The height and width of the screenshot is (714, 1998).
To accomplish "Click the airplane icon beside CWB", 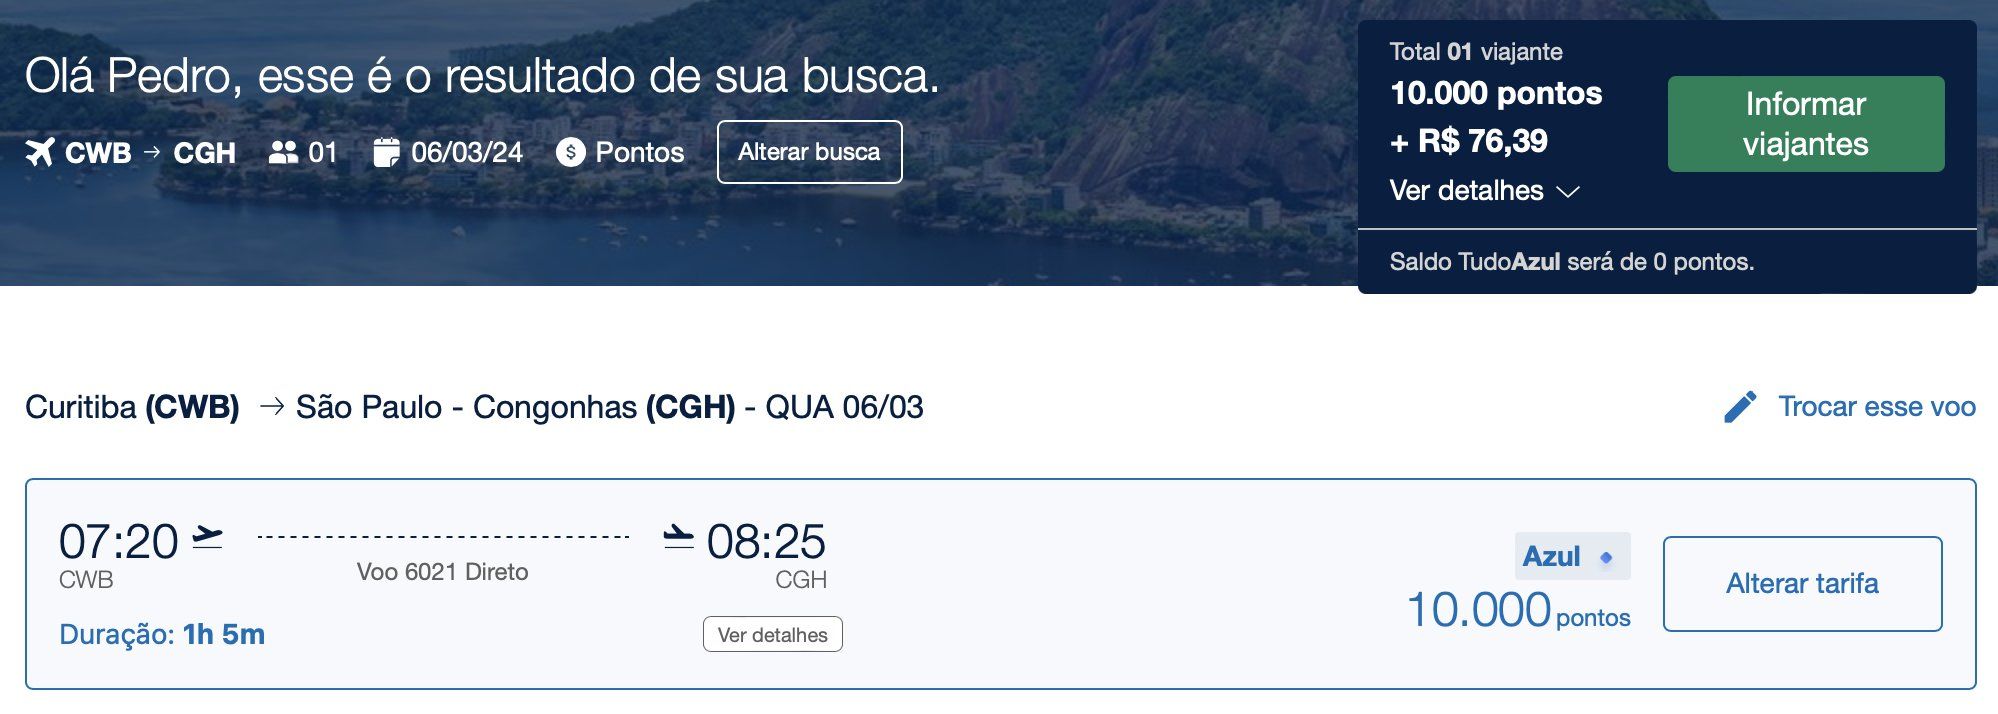I will (40, 152).
